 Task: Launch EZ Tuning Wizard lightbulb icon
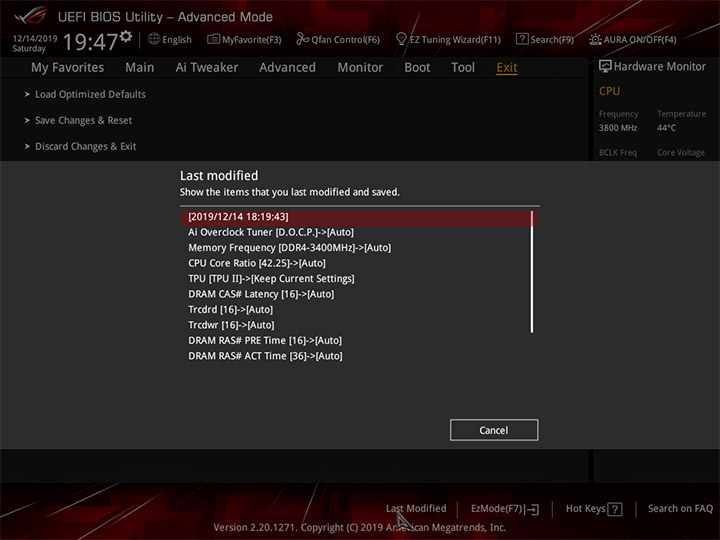point(401,39)
